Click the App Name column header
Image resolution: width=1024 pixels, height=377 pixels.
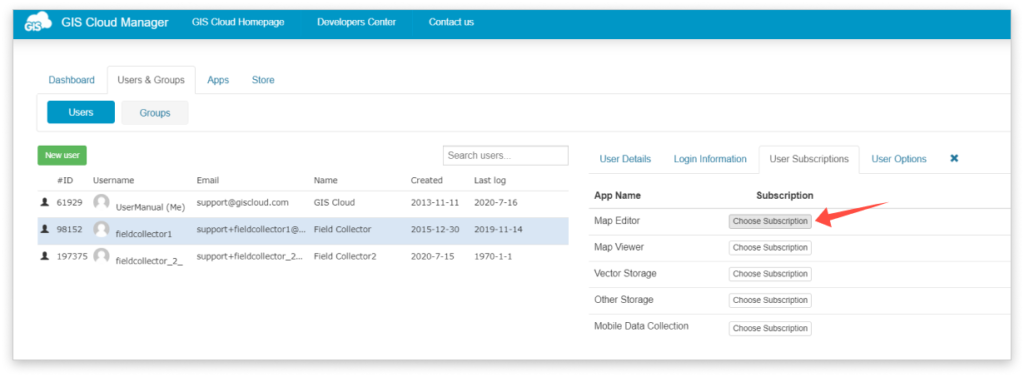pyautogui.click(x=618, y=195)
